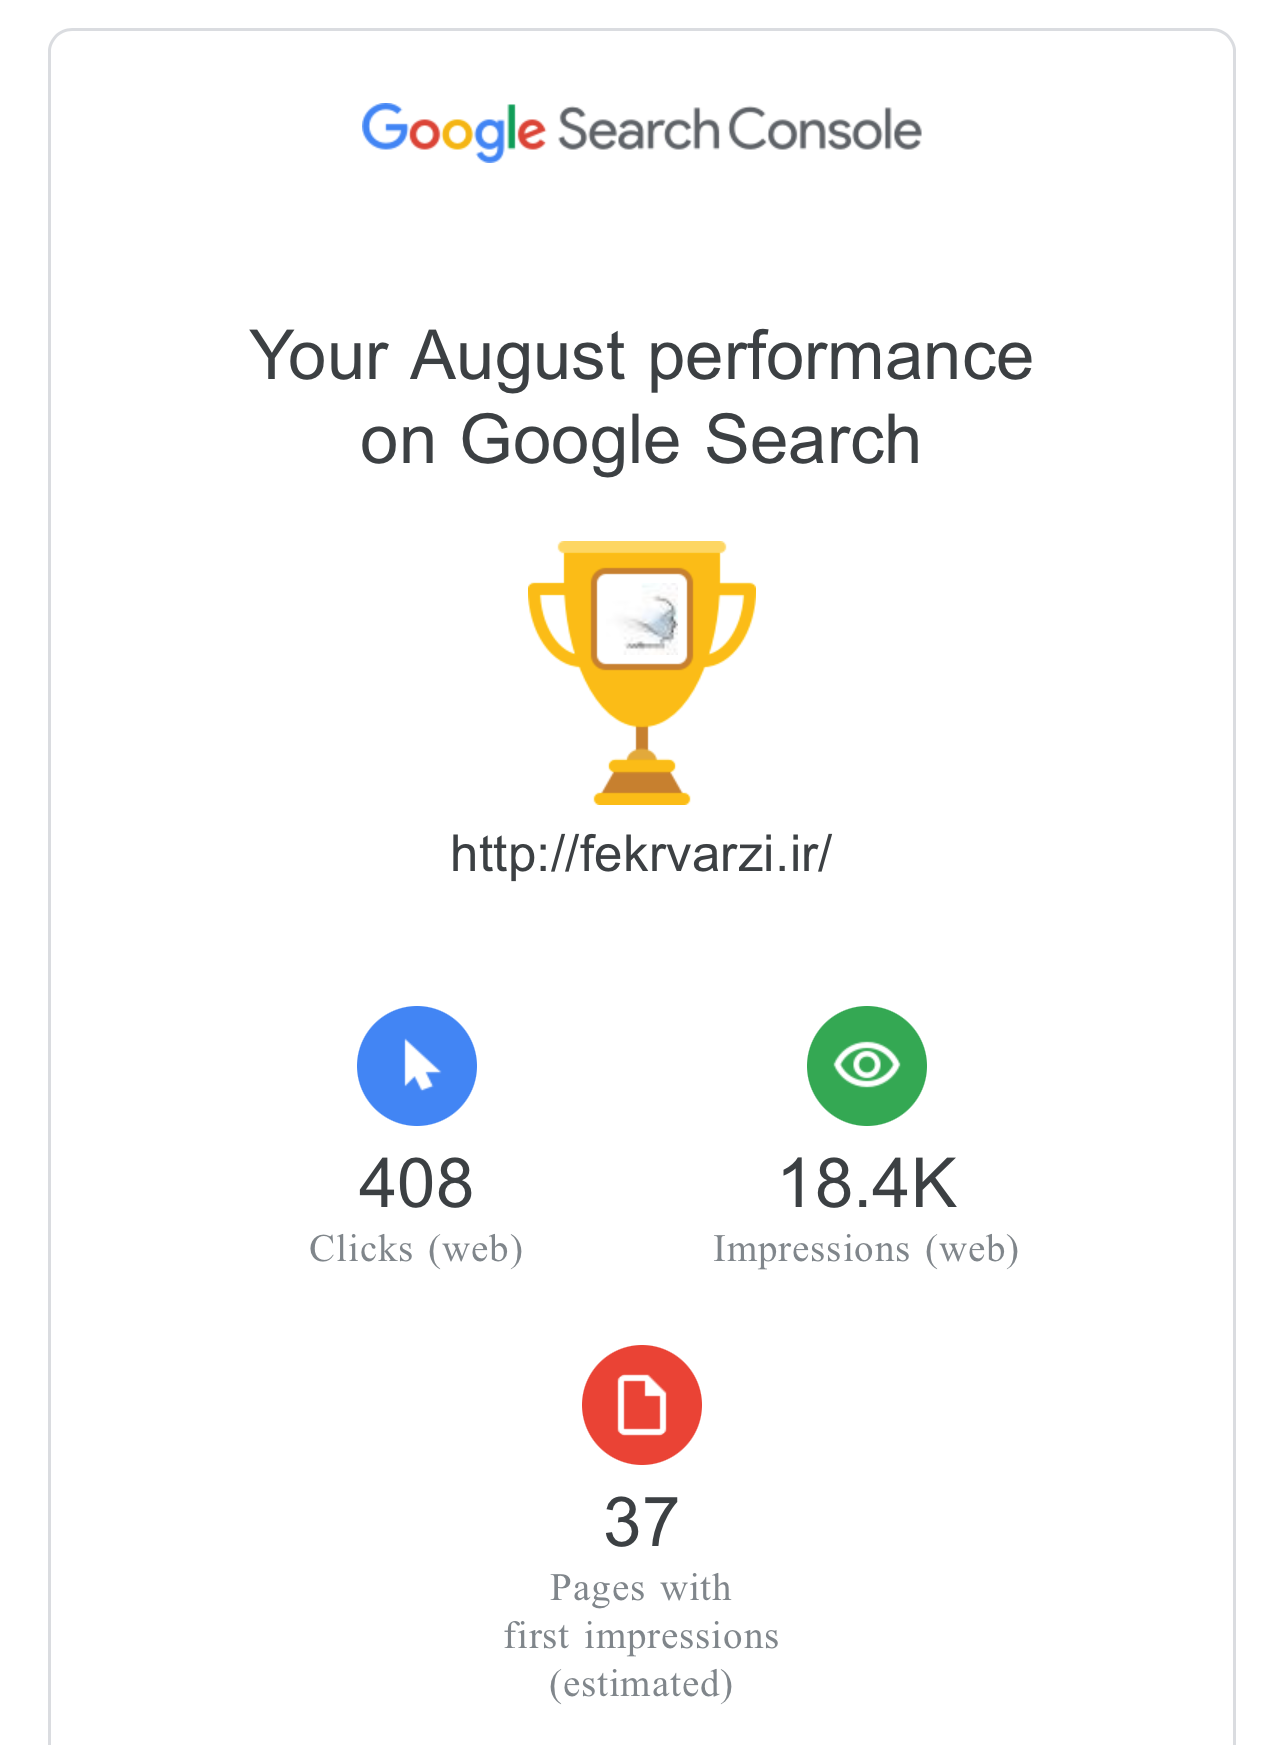Click the red page document icon
Viewport: 1284px width, 1745px height.
coord(642,1405)
